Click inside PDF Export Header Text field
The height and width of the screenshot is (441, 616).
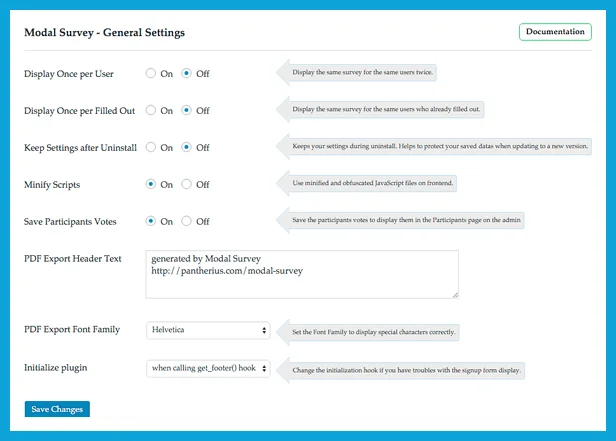coord(300,273)
